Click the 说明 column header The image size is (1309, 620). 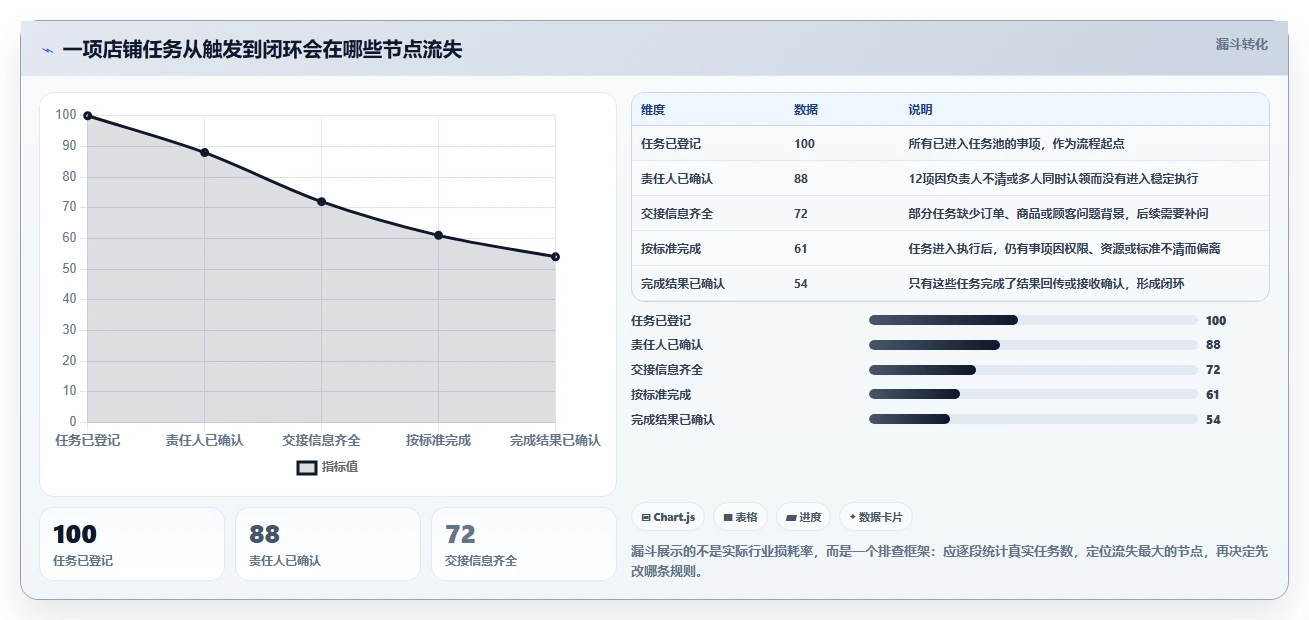coord(920,110)
